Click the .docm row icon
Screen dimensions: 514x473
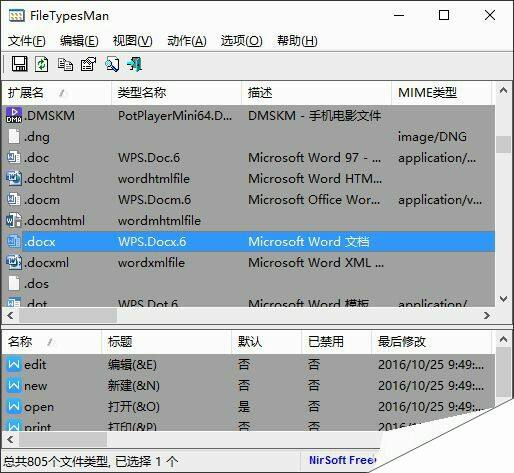pyautogui.click(x=14, y=199)
